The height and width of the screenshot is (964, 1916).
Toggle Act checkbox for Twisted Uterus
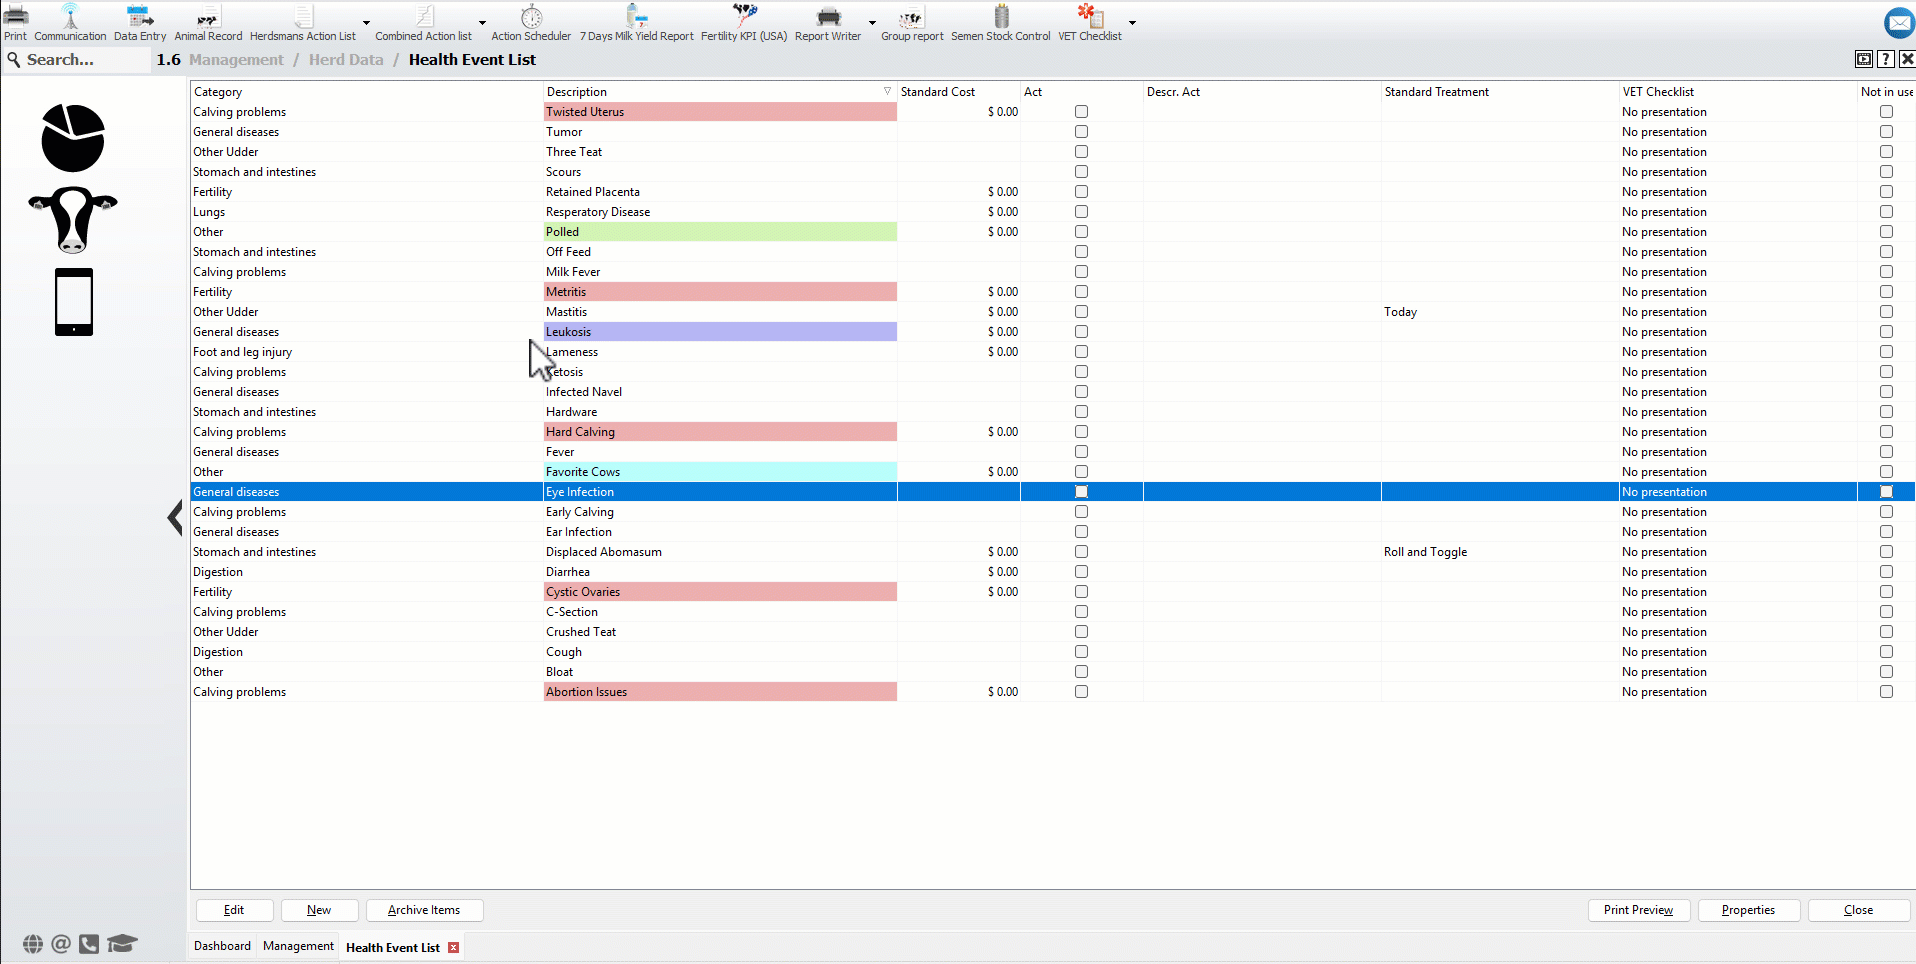pos(1081,112)
